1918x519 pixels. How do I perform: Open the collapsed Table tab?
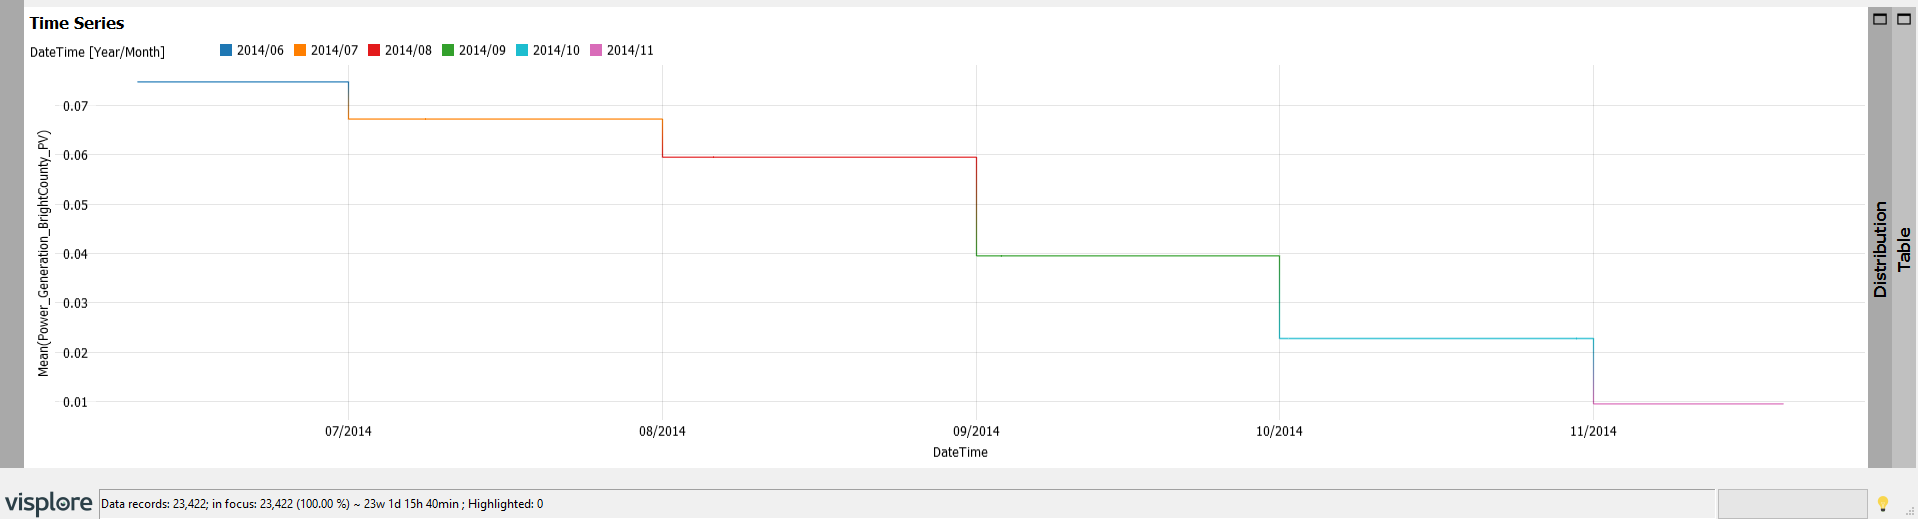pos(1904,249)
